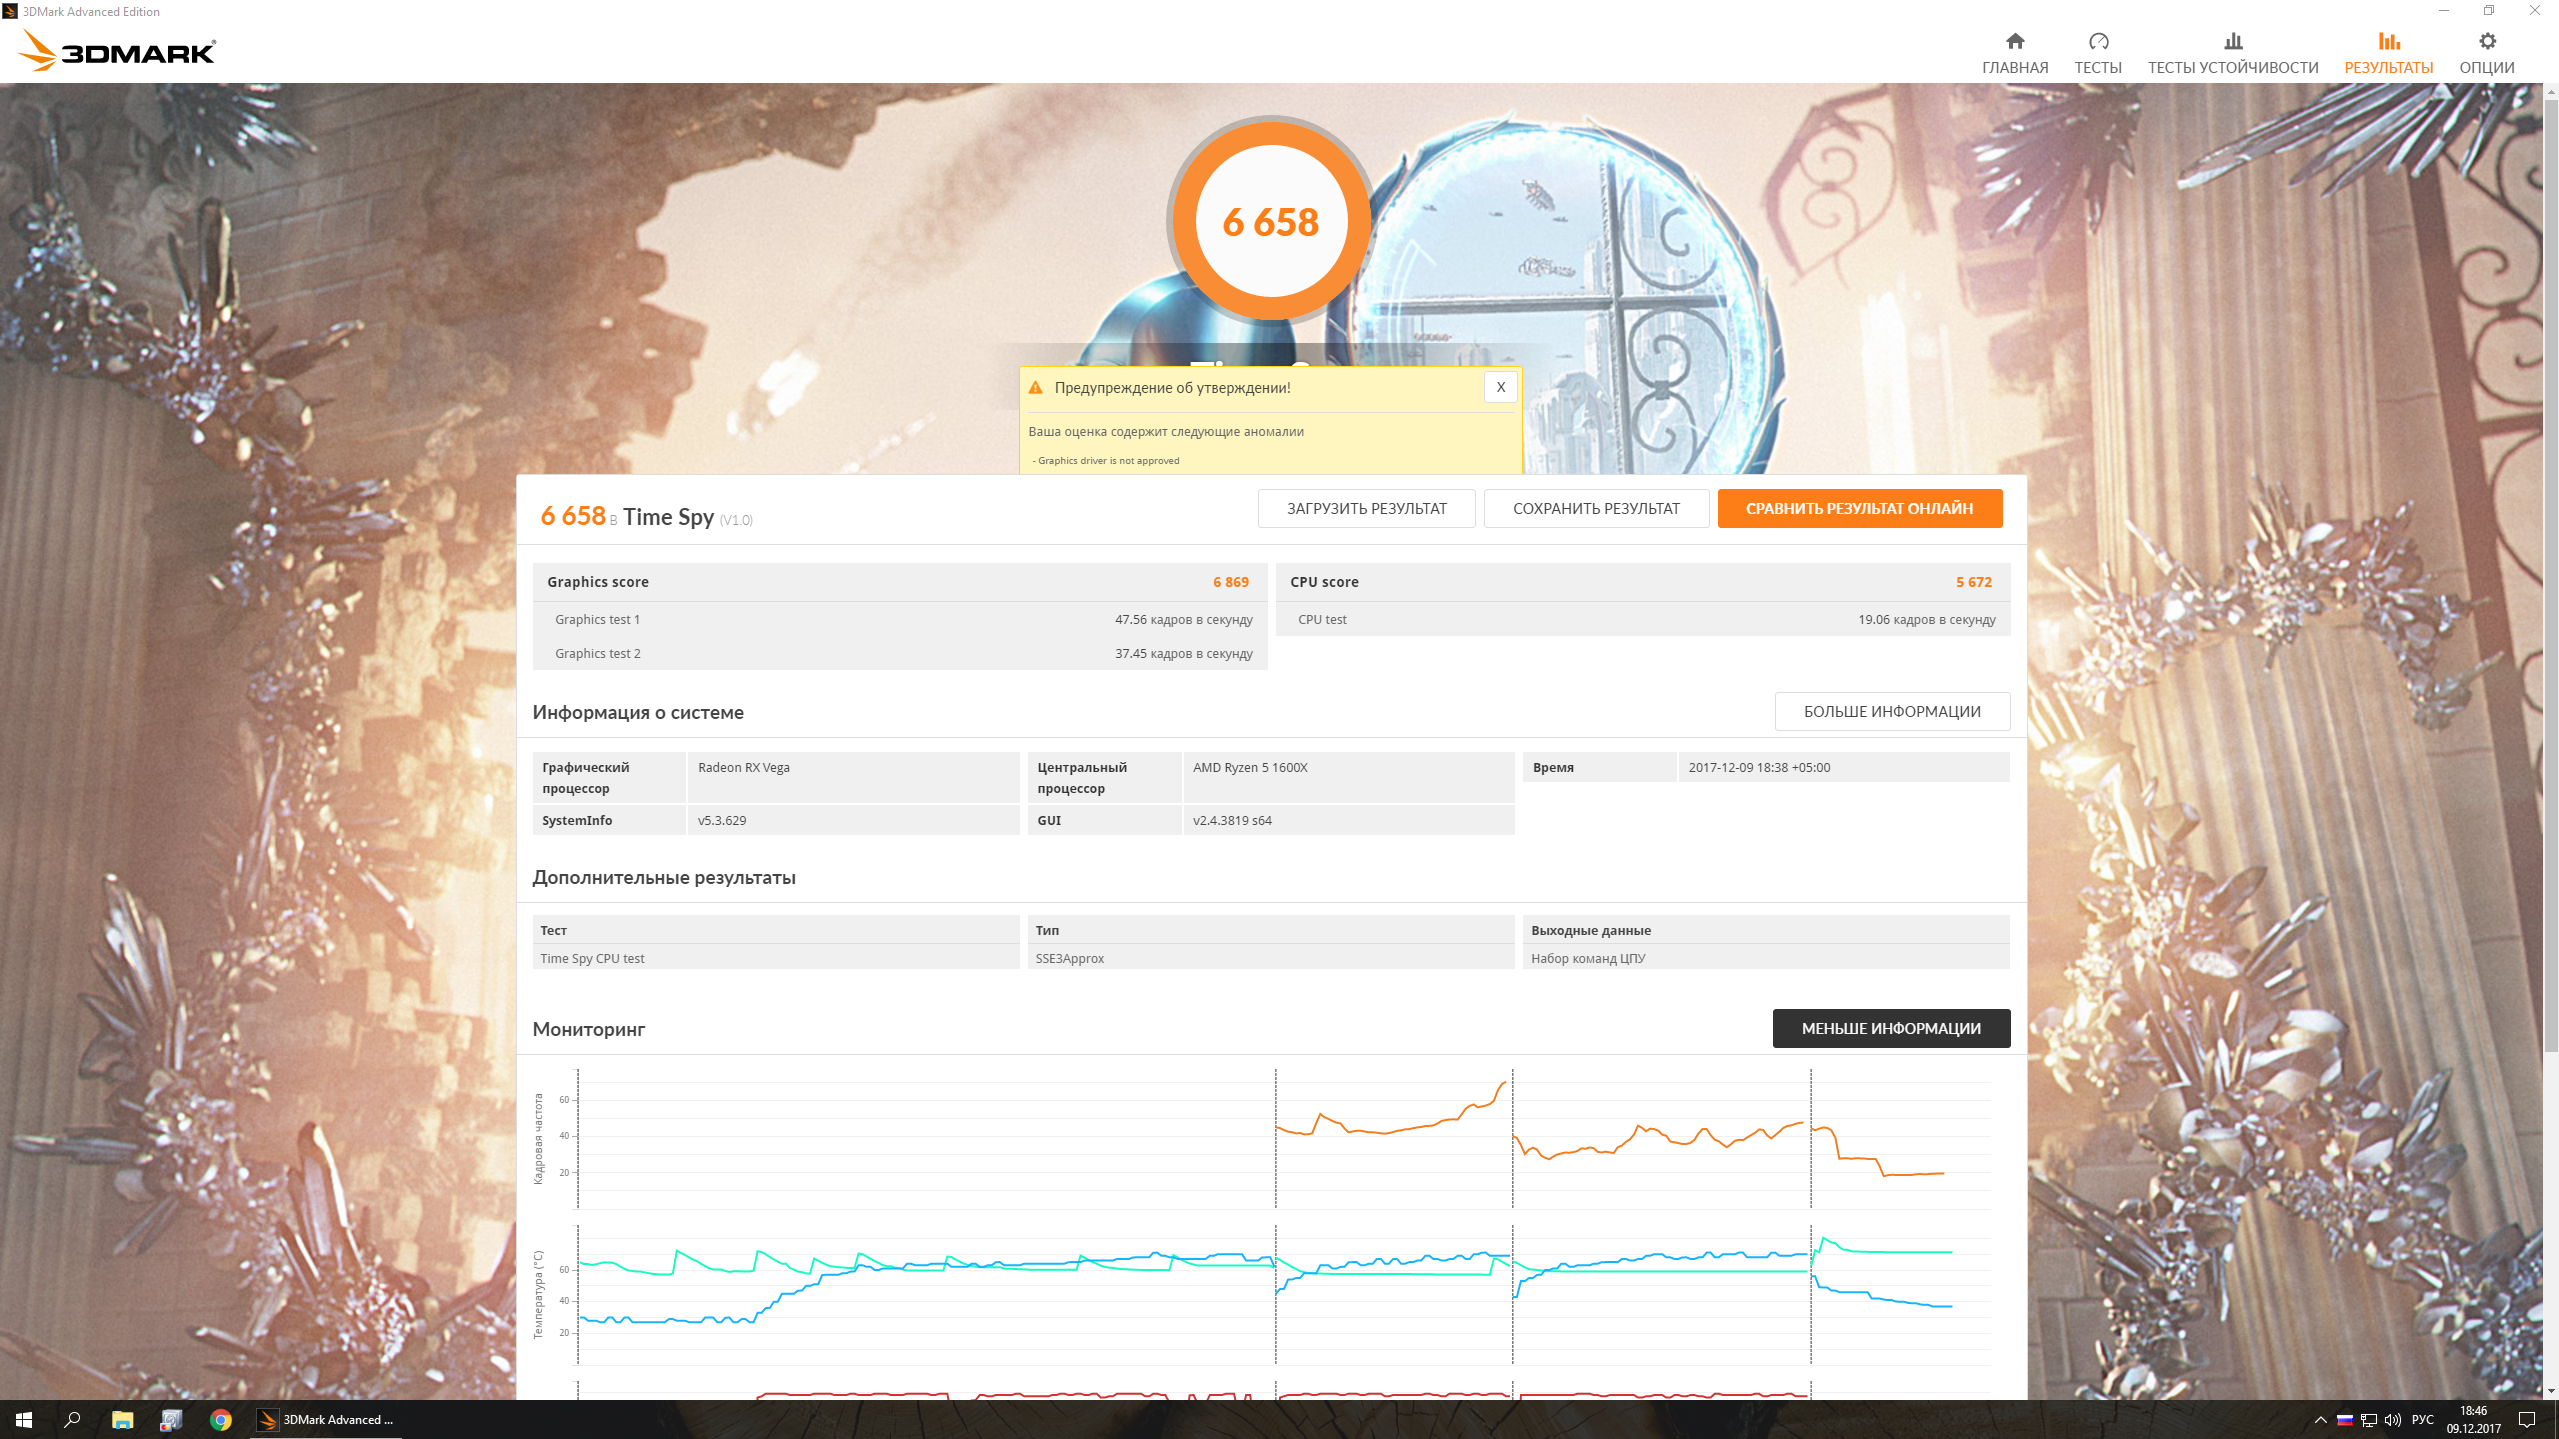Click Загрузить результат button

coord(1366,508)
